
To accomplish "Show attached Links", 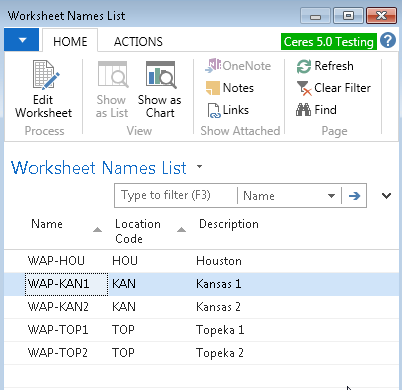I will point(228,110).
